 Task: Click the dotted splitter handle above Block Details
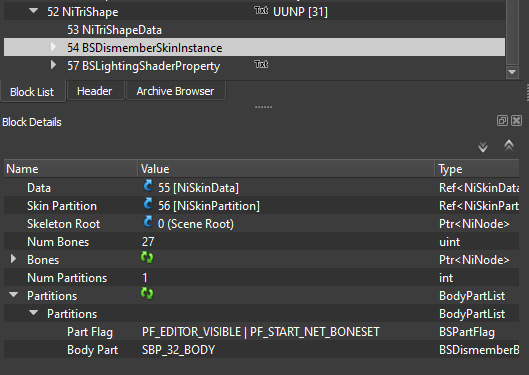coord(263,107)
